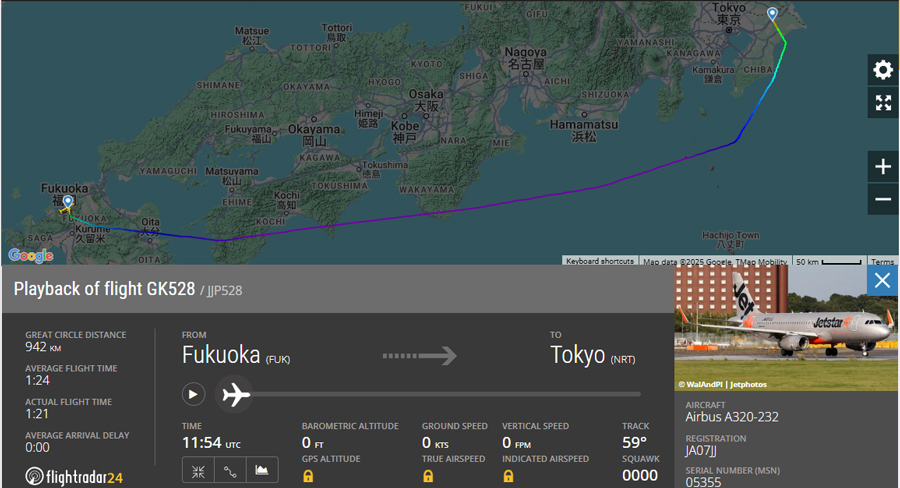Viewport: 900px width, 488px height.
Task: Select the Fukuoka (FUK) origin text
Action: [x=236, y=355]
